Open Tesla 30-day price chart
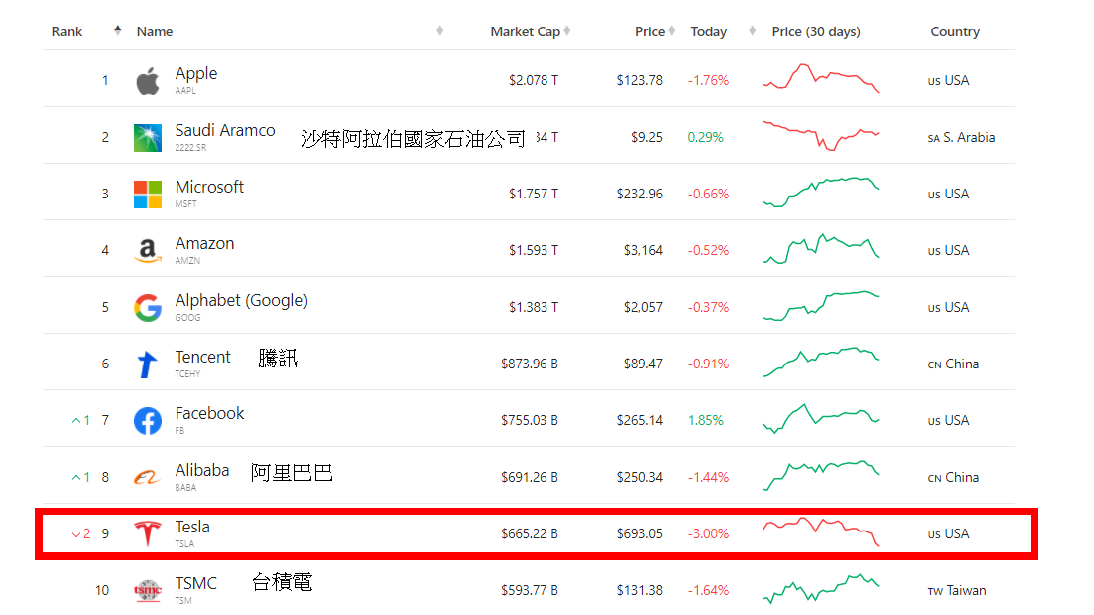Screen dimensions: 1094x615 point(820,531)
